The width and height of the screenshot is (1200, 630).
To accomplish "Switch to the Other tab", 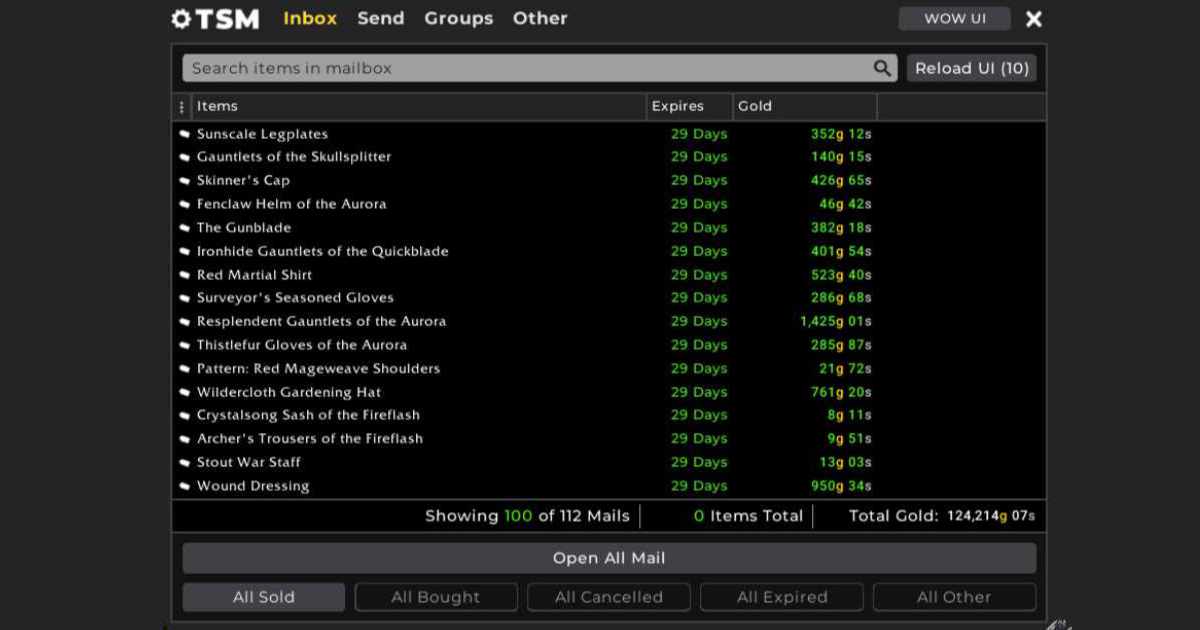I will point(539,18).
